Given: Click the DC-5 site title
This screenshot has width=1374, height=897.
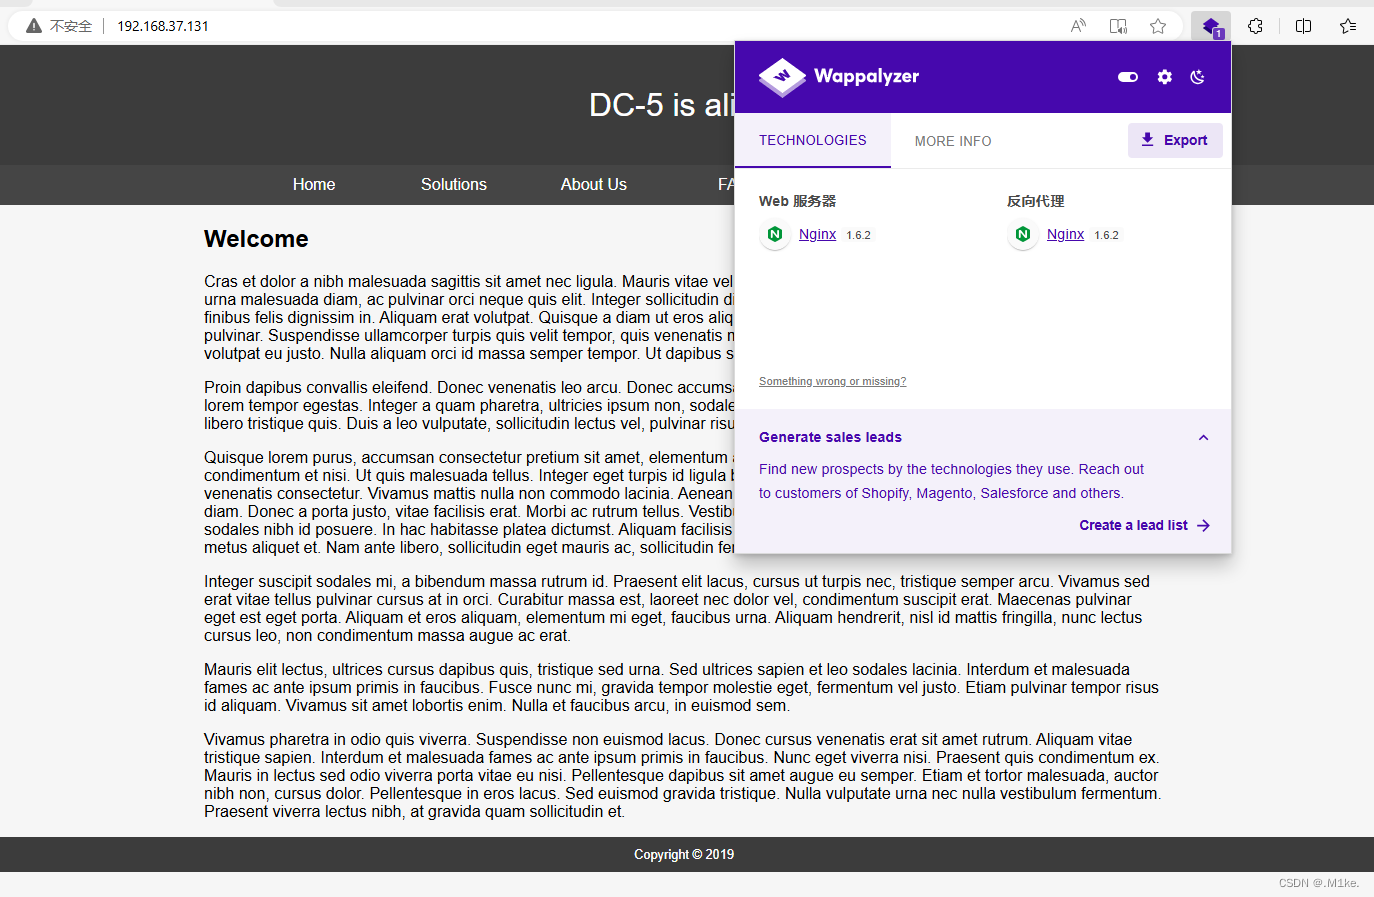Looking at the screenshot, I should coord(661,105).
